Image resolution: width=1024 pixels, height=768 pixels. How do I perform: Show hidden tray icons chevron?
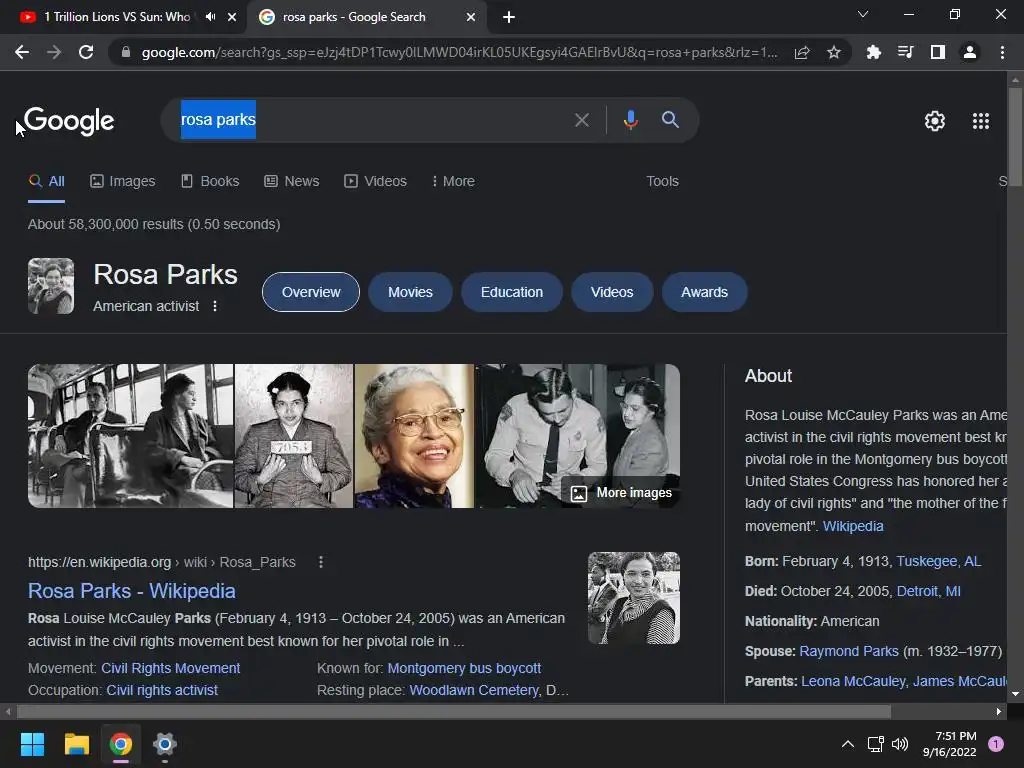(x=848, y=744)
